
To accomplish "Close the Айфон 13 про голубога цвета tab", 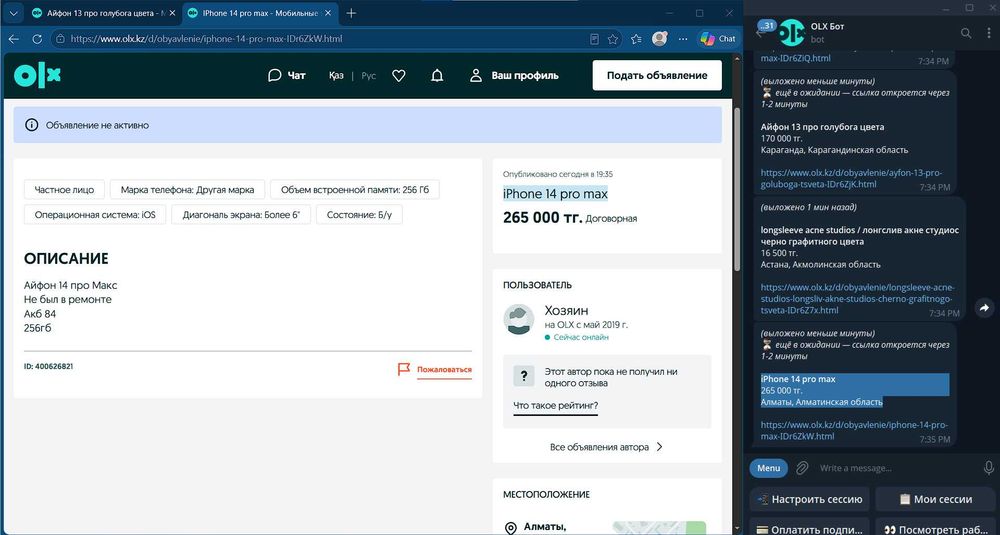I will pos(172,13).
